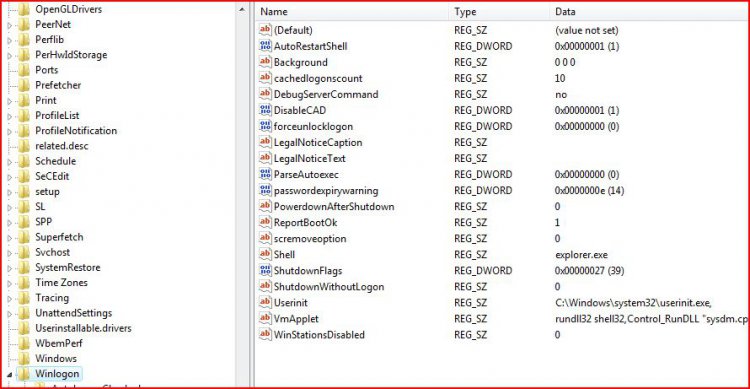Click the userinit.exe path data cell
The image size is (750, 389).
coord(633,302)
